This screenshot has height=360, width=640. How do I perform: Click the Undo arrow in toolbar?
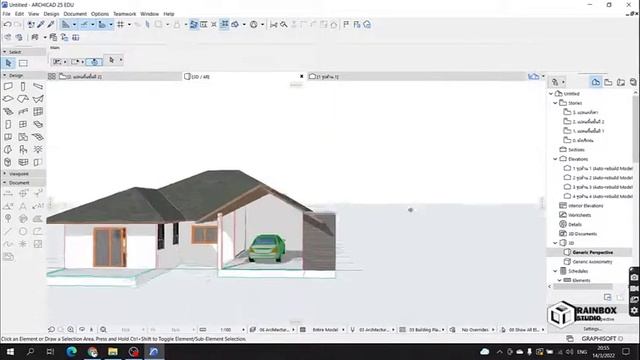[x=7, y=24]
